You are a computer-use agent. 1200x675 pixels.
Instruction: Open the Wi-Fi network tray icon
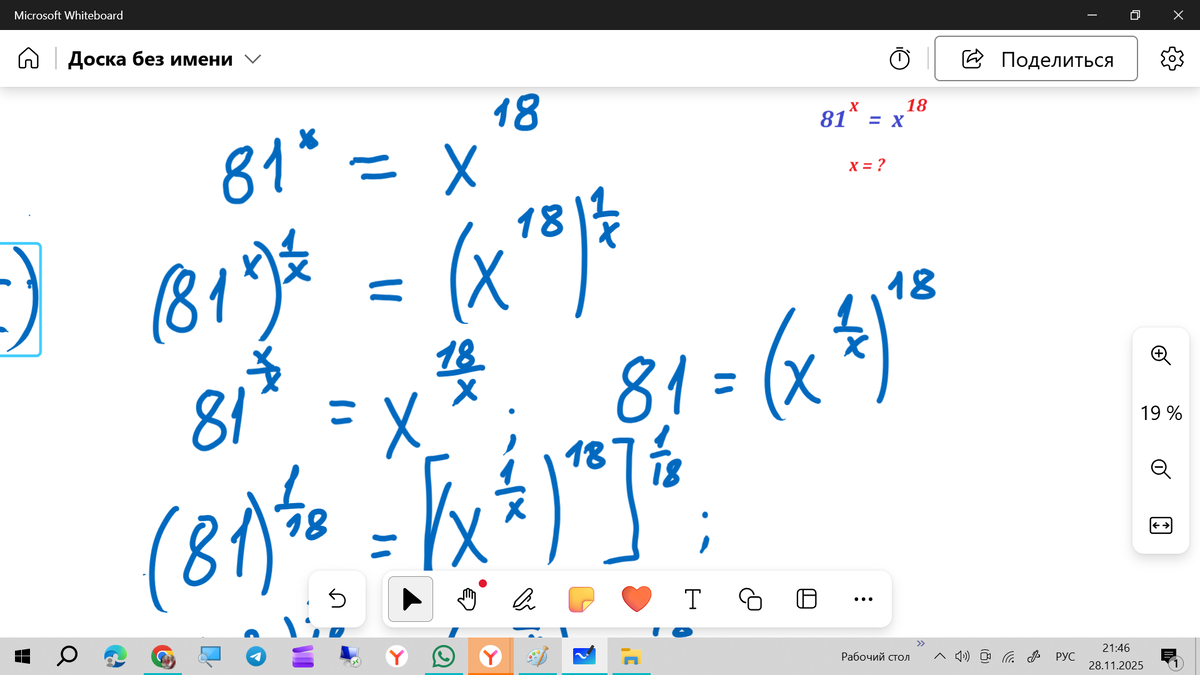[x=1009, y=657]
